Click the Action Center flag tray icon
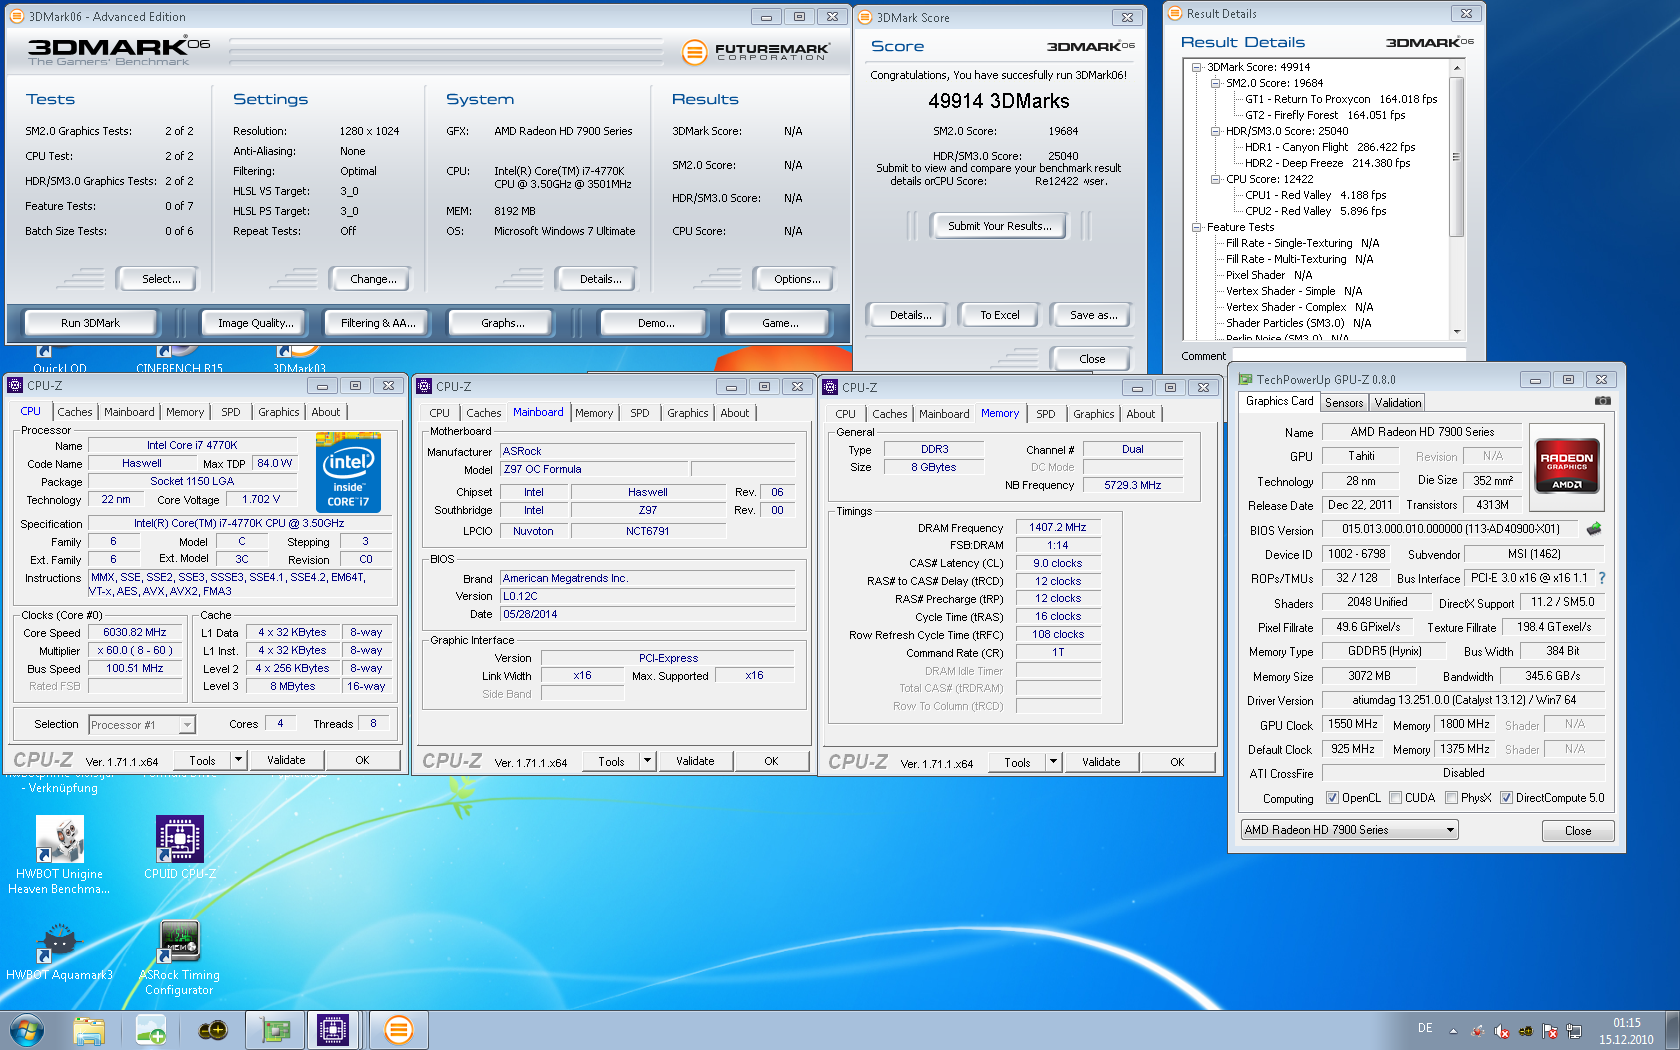 [1550, 1031]
